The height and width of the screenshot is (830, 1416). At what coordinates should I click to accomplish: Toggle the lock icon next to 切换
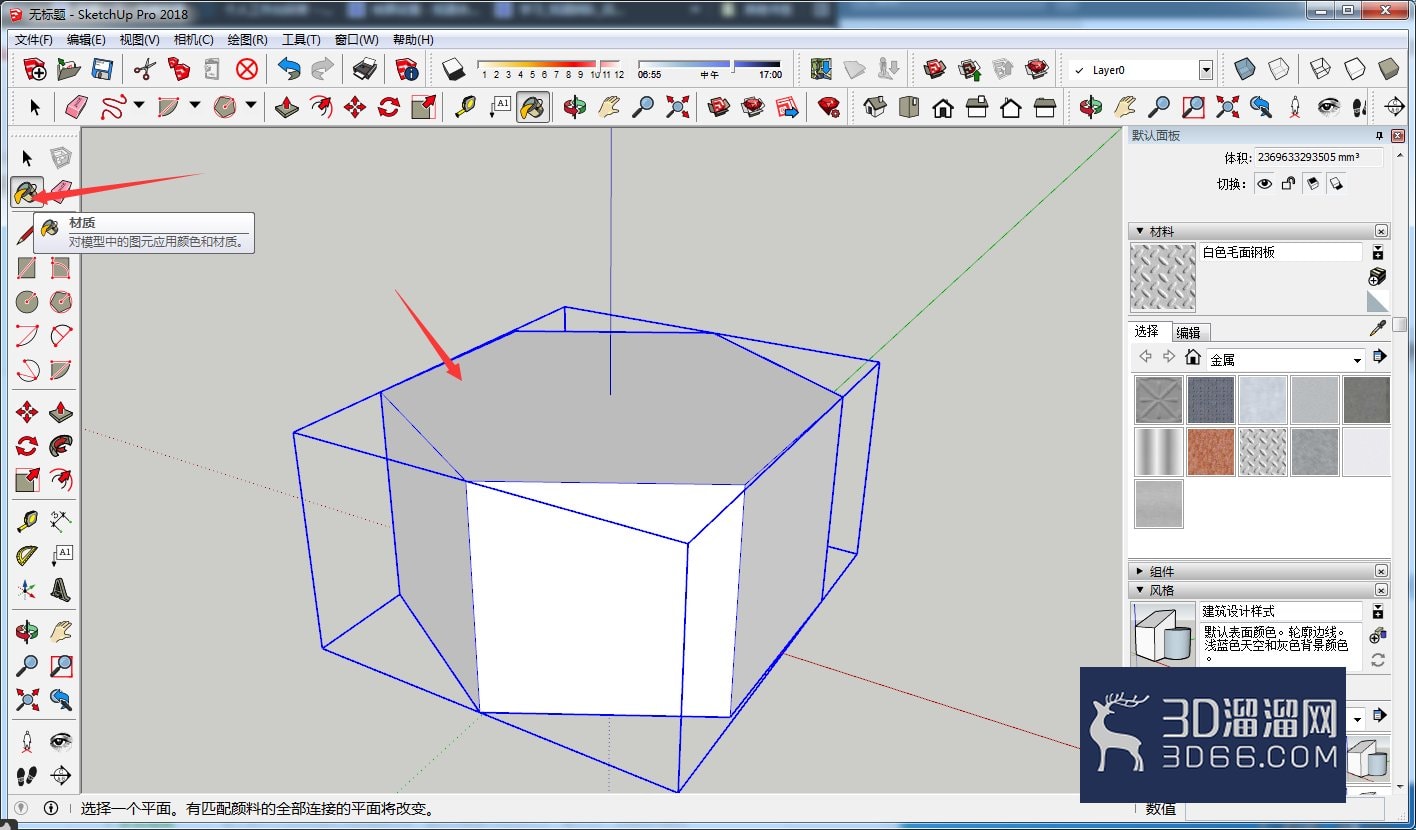[x=1288, y=184]
